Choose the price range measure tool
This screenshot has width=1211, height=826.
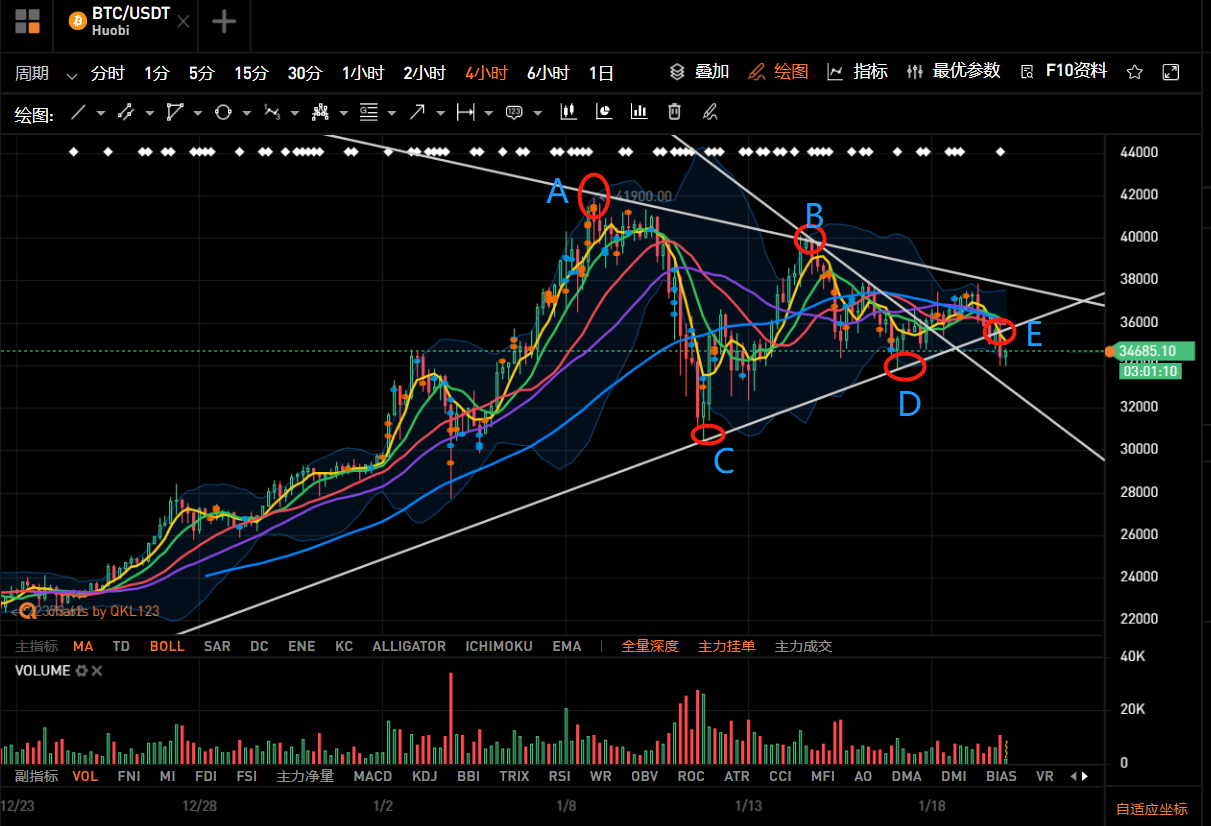465,113
